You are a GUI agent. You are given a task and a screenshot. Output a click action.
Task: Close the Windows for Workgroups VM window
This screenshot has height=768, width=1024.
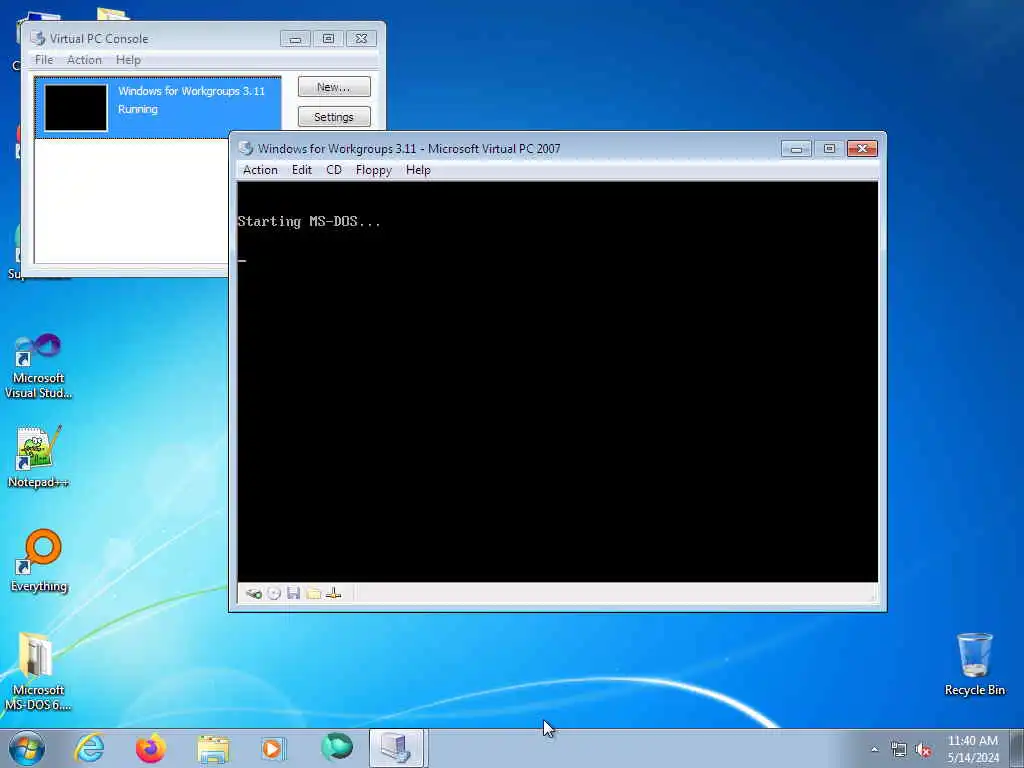coord(862,149)
